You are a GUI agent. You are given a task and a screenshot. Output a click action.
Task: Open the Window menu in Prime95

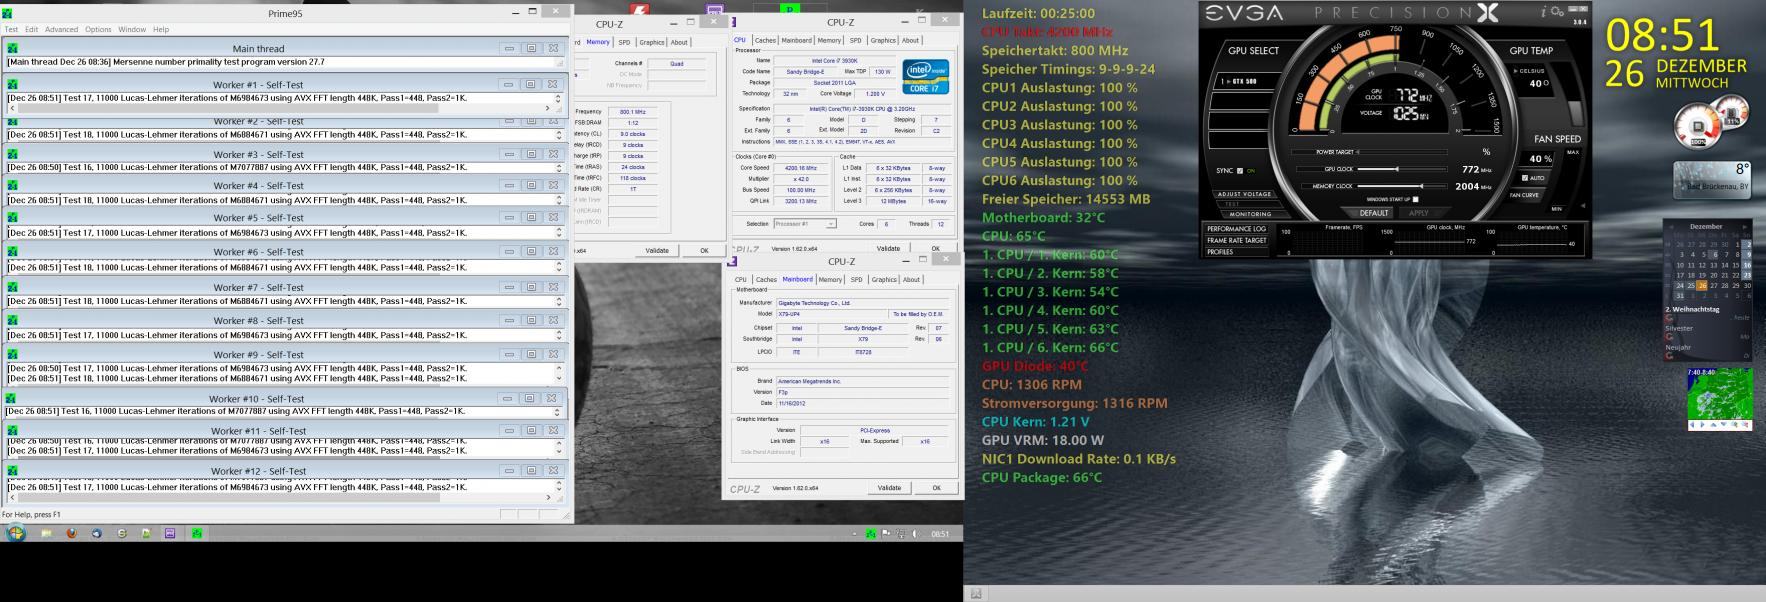point(132,29)
